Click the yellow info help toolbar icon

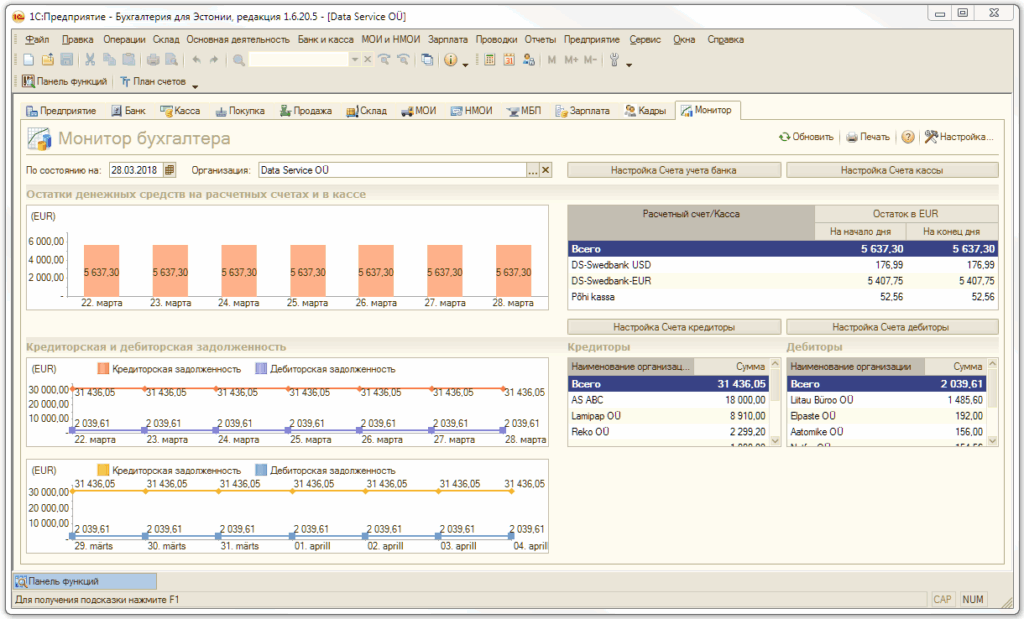pos(450,60)
